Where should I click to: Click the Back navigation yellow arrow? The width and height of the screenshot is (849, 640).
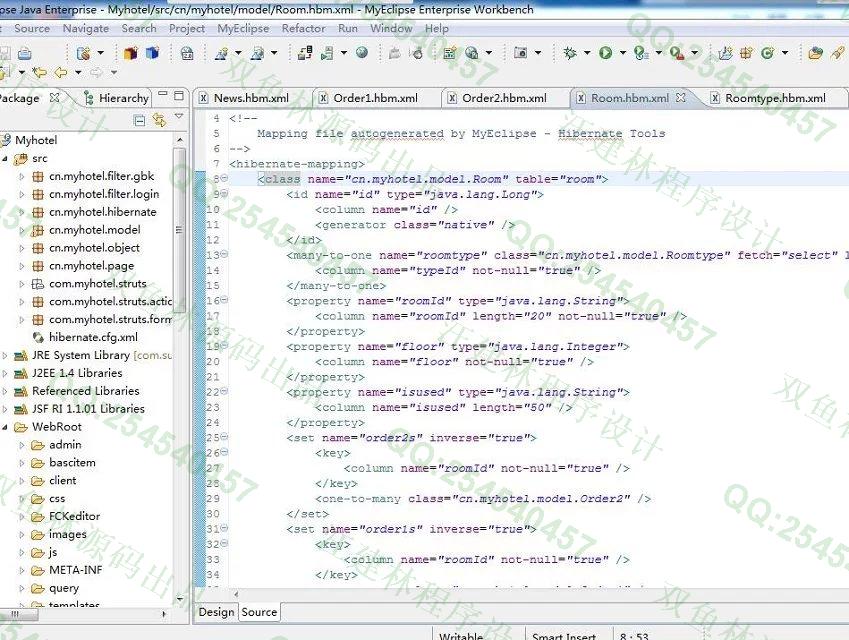[61, 71]
